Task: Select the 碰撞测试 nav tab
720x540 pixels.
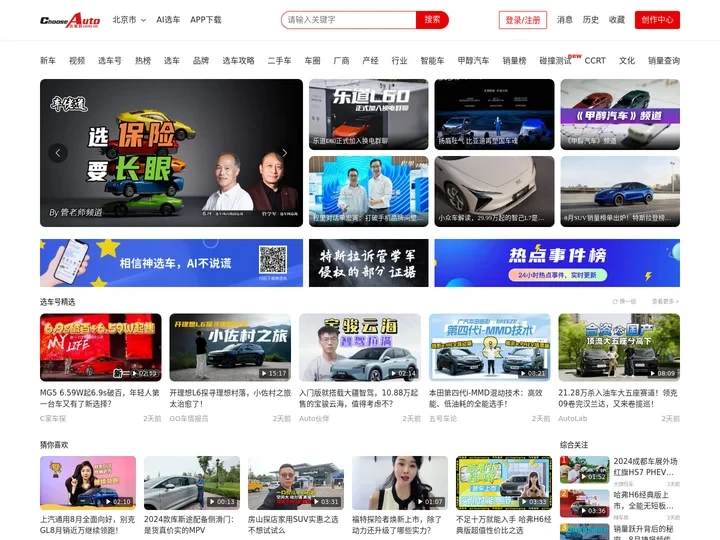Action: pos(555,61)
